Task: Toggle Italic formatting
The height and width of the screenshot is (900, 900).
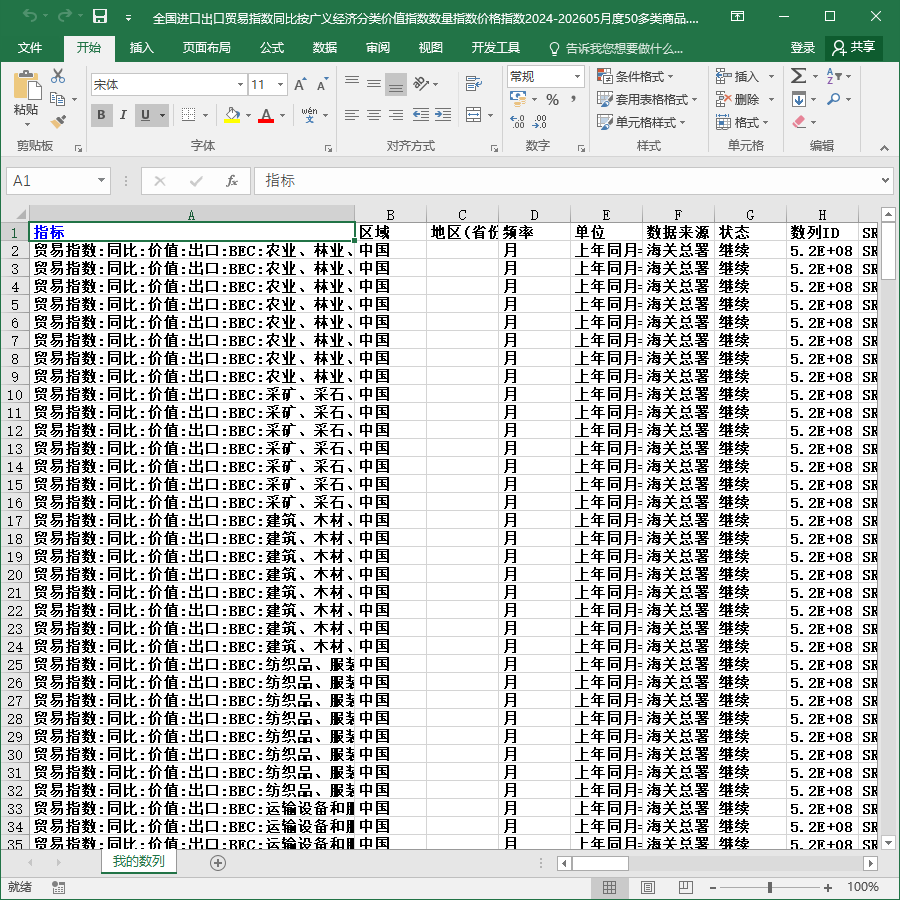Action: click(x=123, y=115)
